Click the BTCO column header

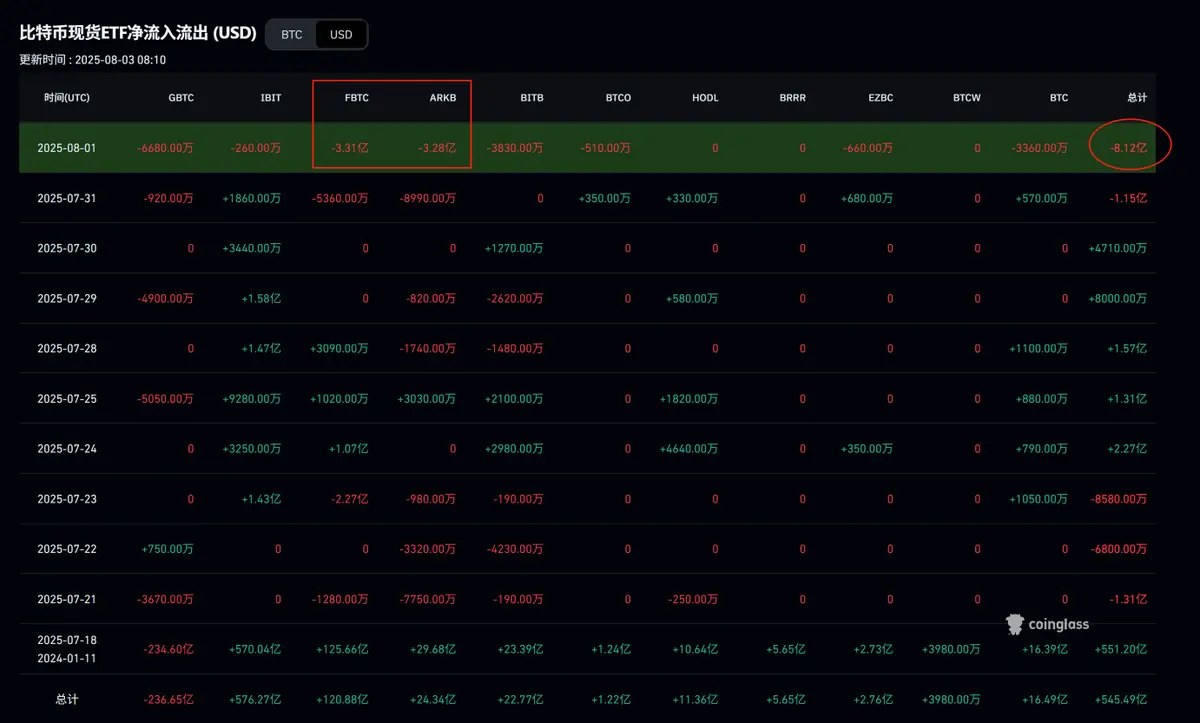coord(618,98)
